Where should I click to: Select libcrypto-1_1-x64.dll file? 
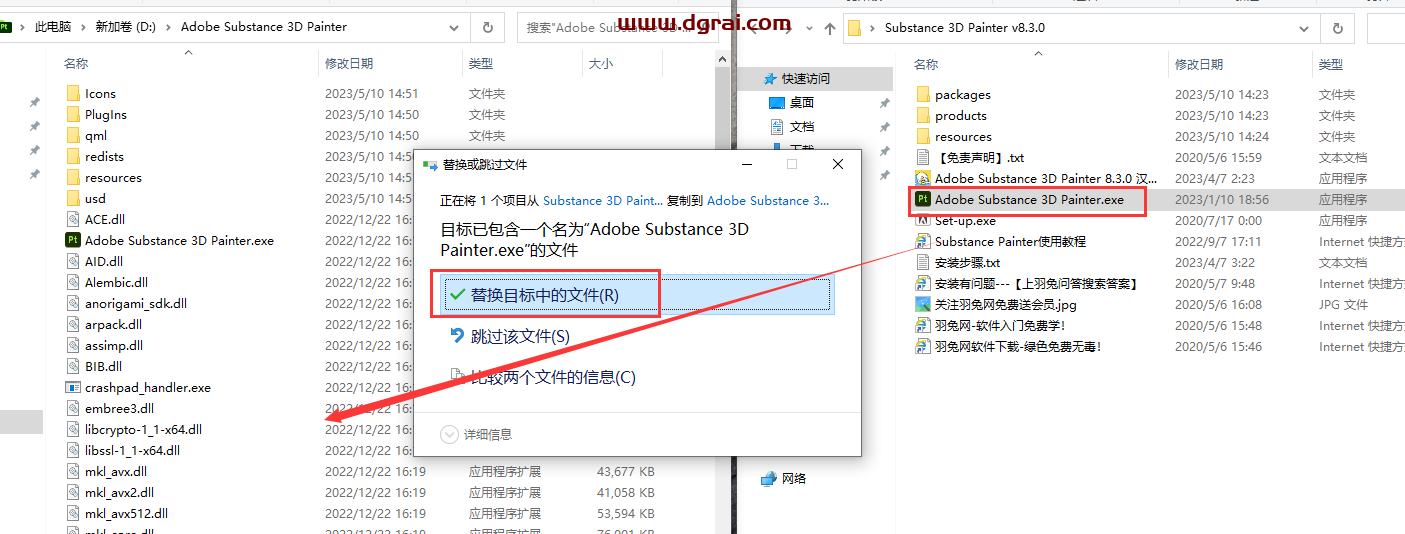143,429
